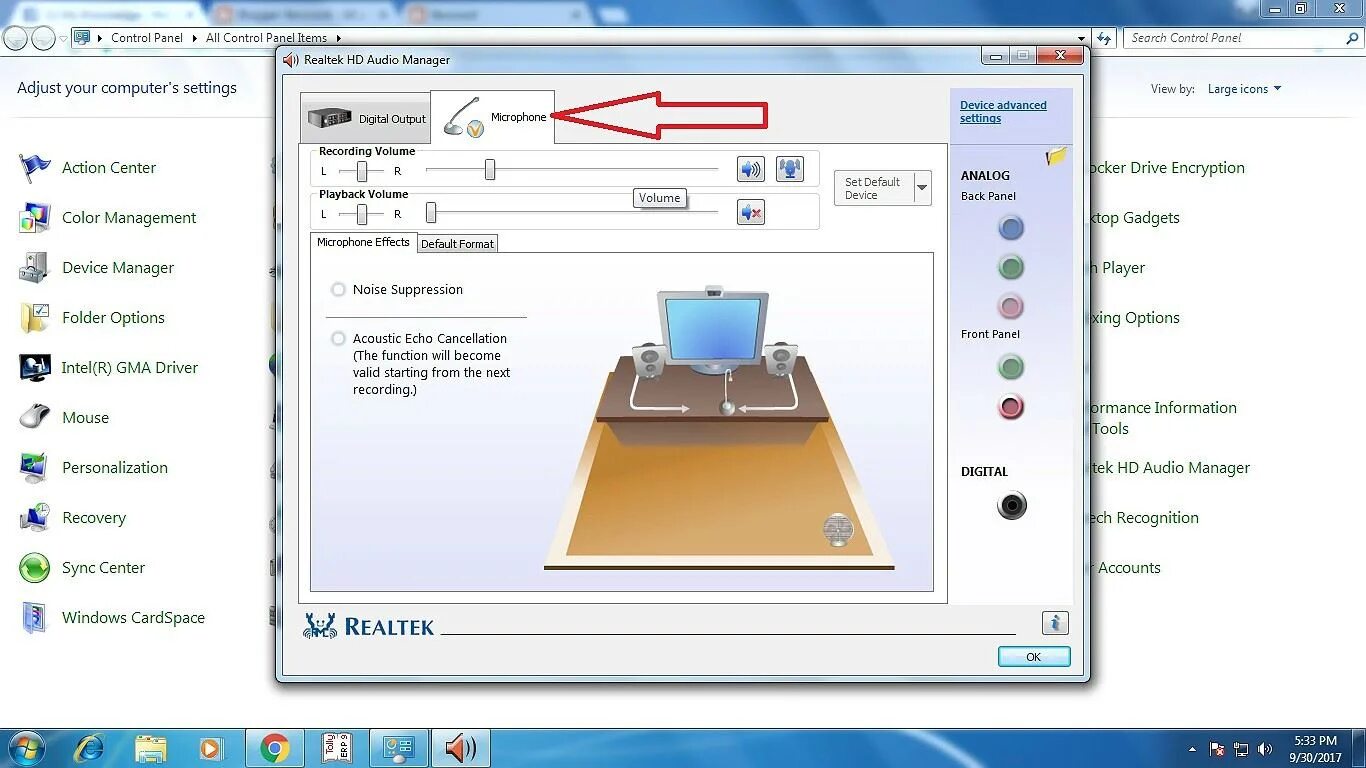
Task: Adjust Playback Volume L/R balance slider
Action: (361, 214)
